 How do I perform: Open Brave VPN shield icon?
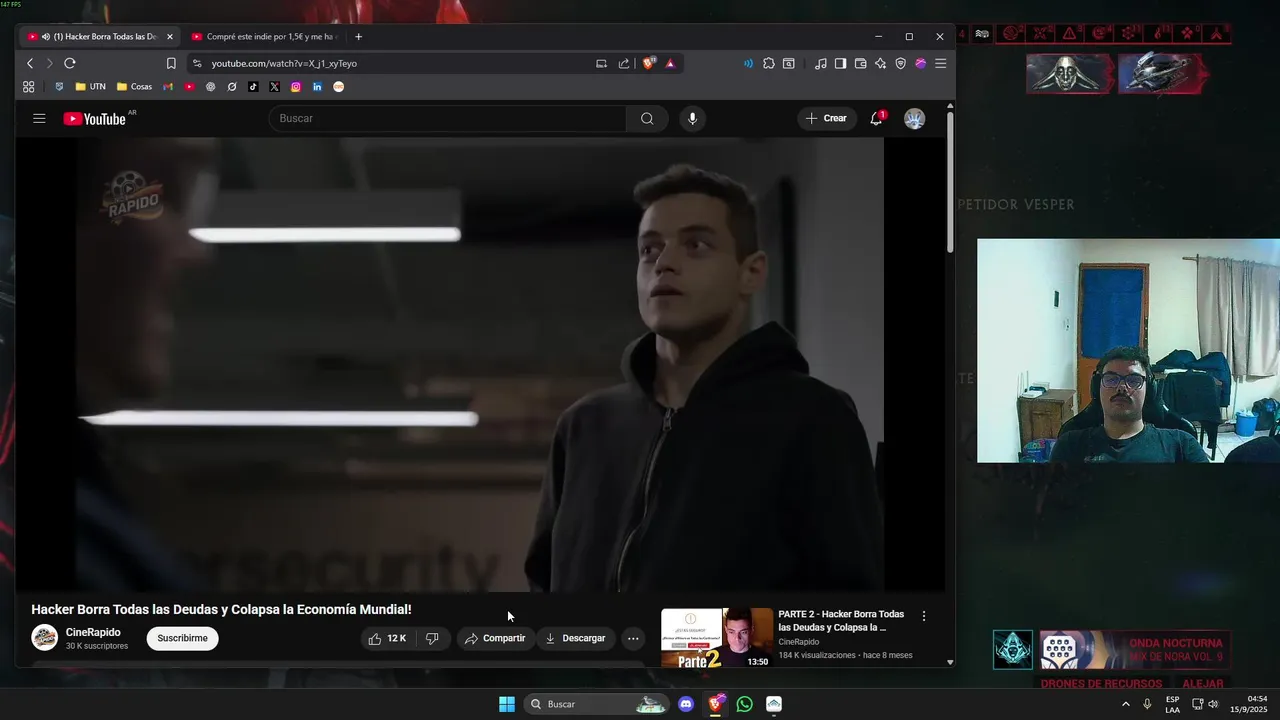coord(900,63)
